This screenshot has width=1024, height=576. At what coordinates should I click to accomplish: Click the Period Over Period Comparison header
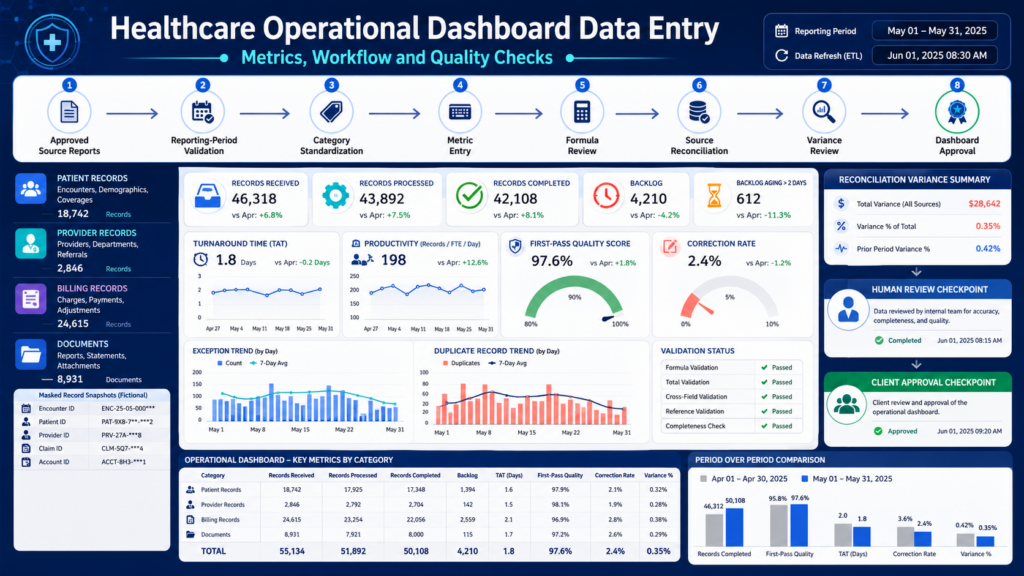pyautogui.click(x=760, y=460)
